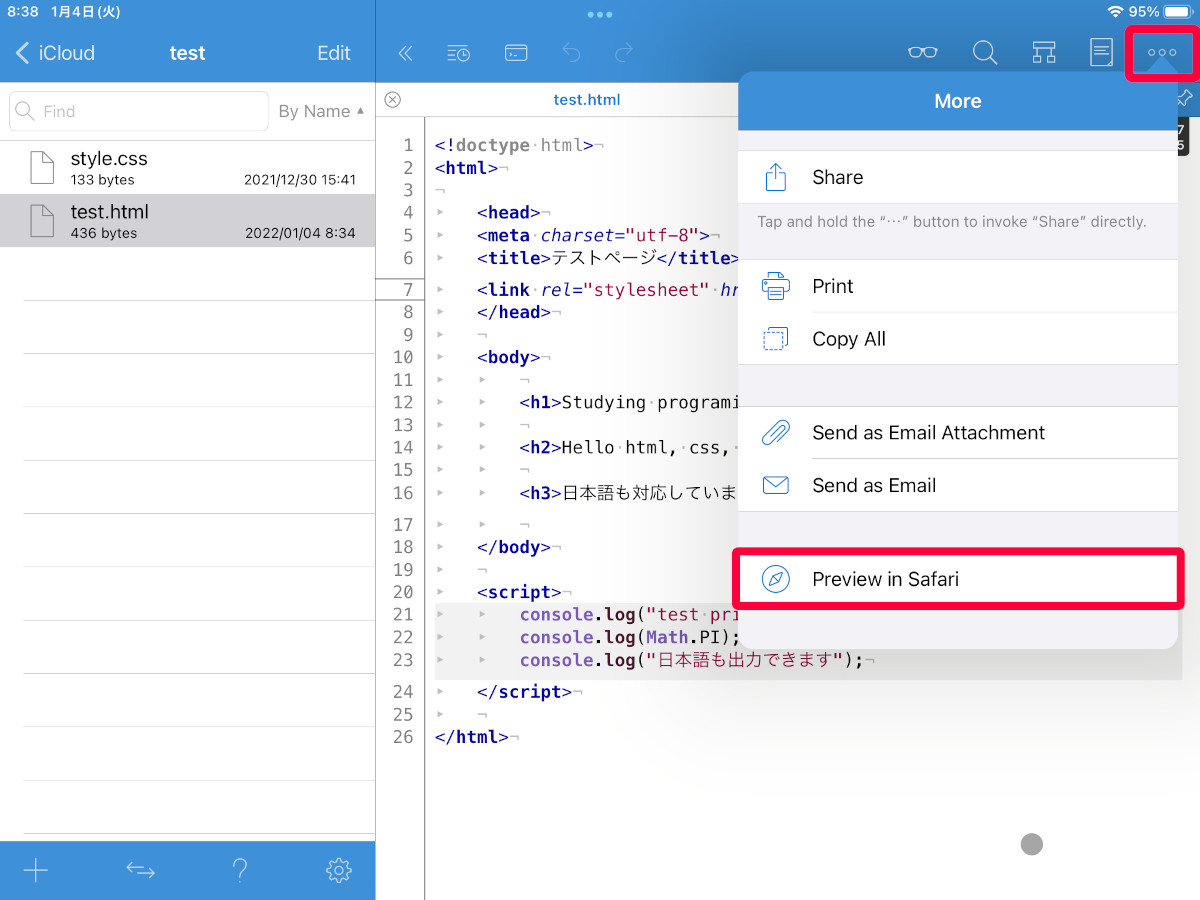Open the symbol structure list icon
The height and width of the screenshot is (900, 1200).
click(x=1044, y=53)
